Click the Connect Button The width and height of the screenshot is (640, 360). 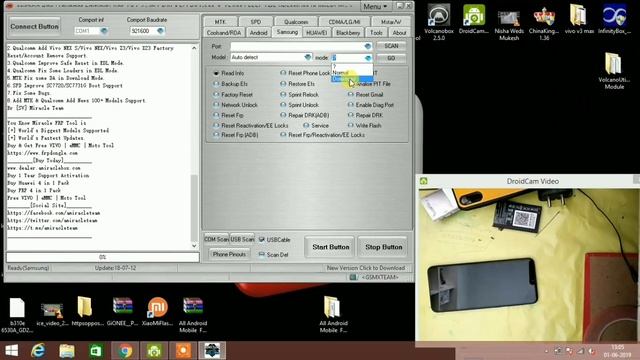[35, 27]
